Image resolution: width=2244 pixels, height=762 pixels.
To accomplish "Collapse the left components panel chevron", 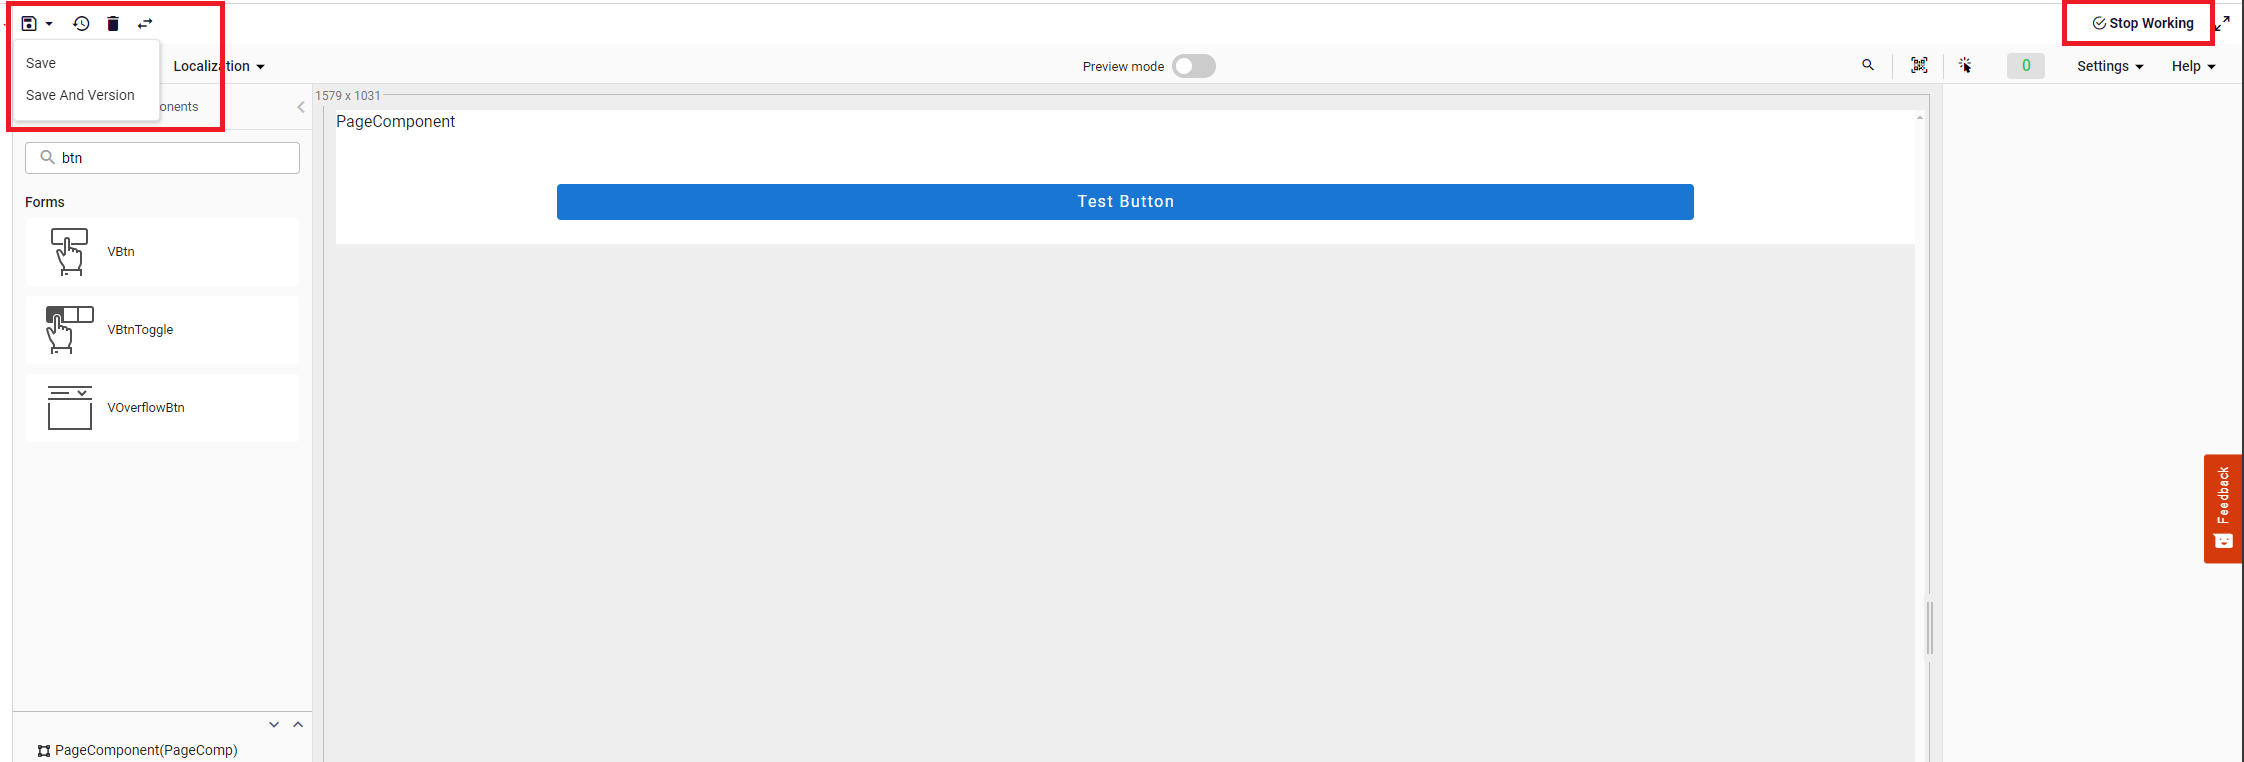I will pyautogui.click(x=301, y=107).
